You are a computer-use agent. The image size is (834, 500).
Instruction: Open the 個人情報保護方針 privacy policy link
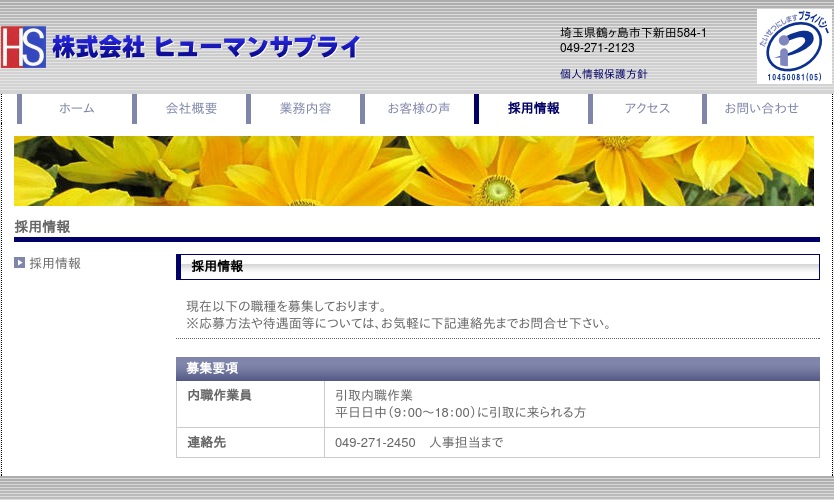click(x=604, y=74)
